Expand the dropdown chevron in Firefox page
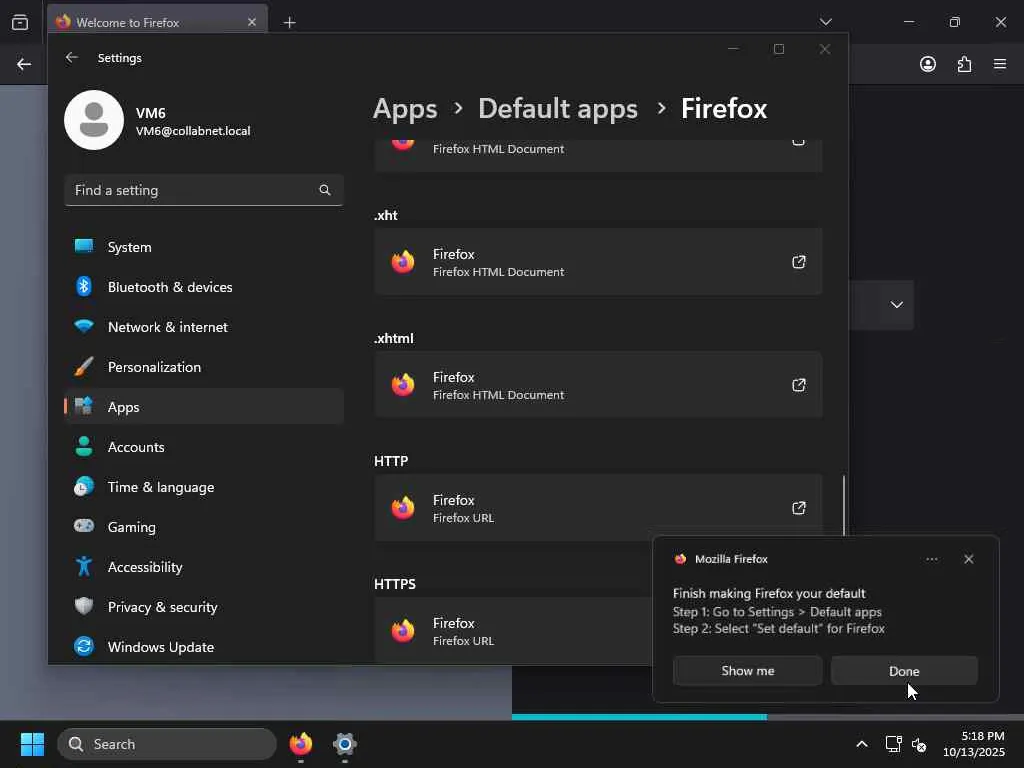The height and width of the screenshot is (768, 1024). (x=897, y=304)
